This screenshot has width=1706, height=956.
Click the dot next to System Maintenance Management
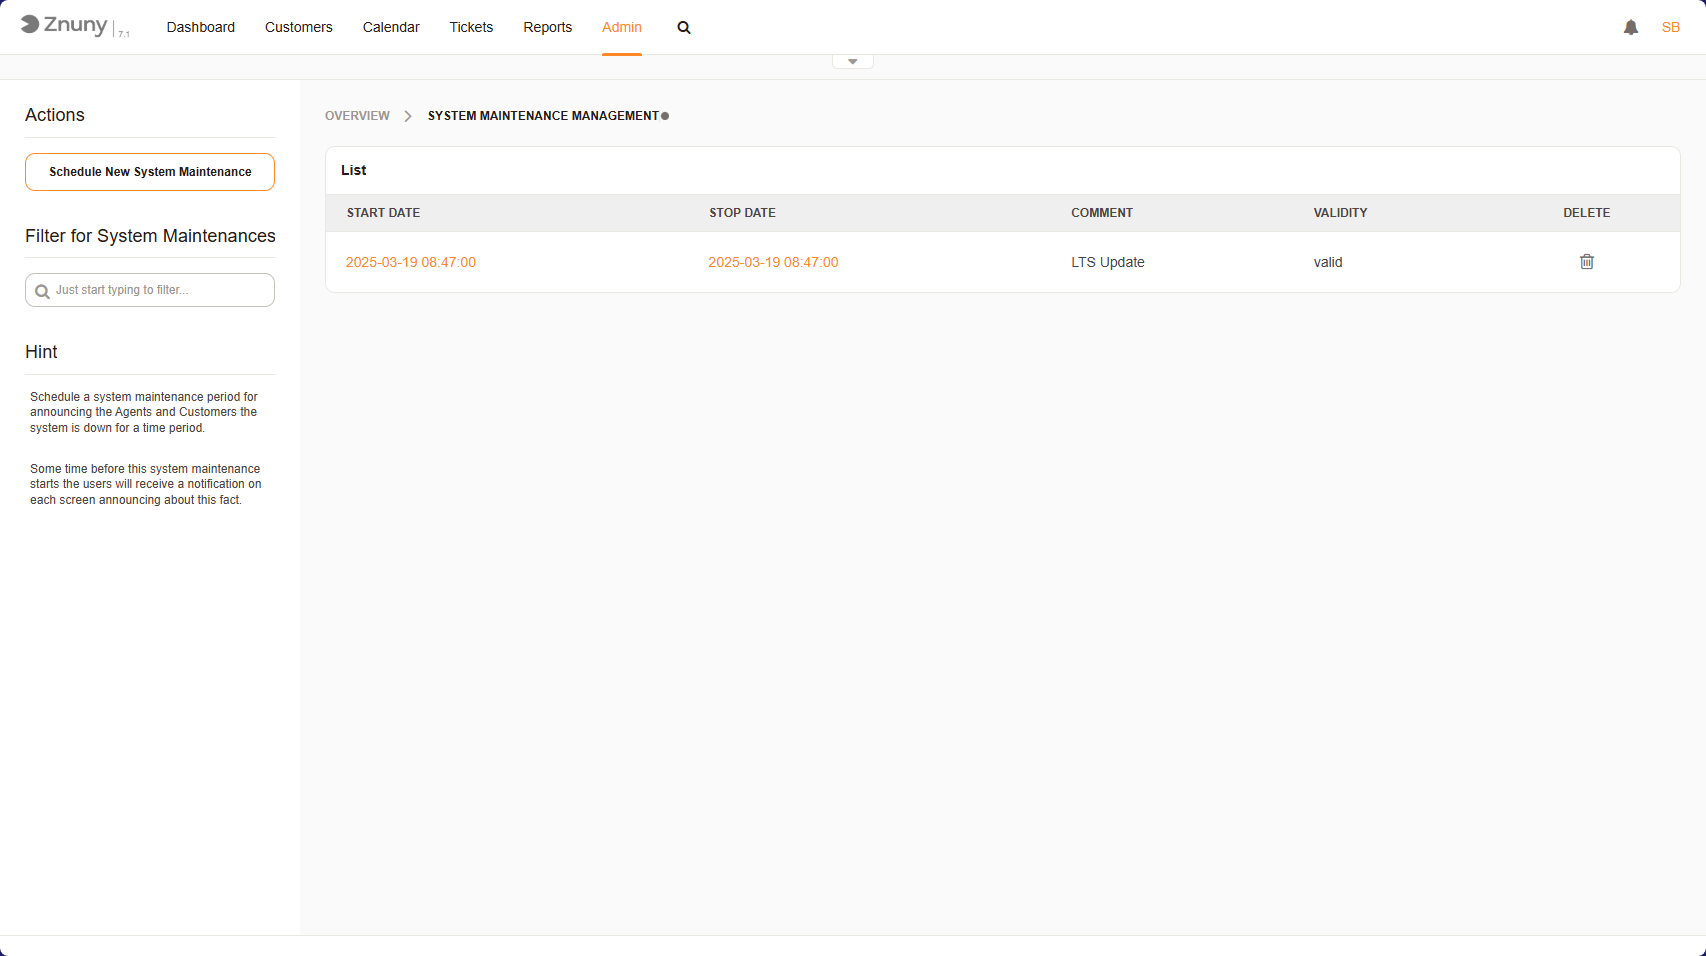pyautogui.click(x=664, y=115)
